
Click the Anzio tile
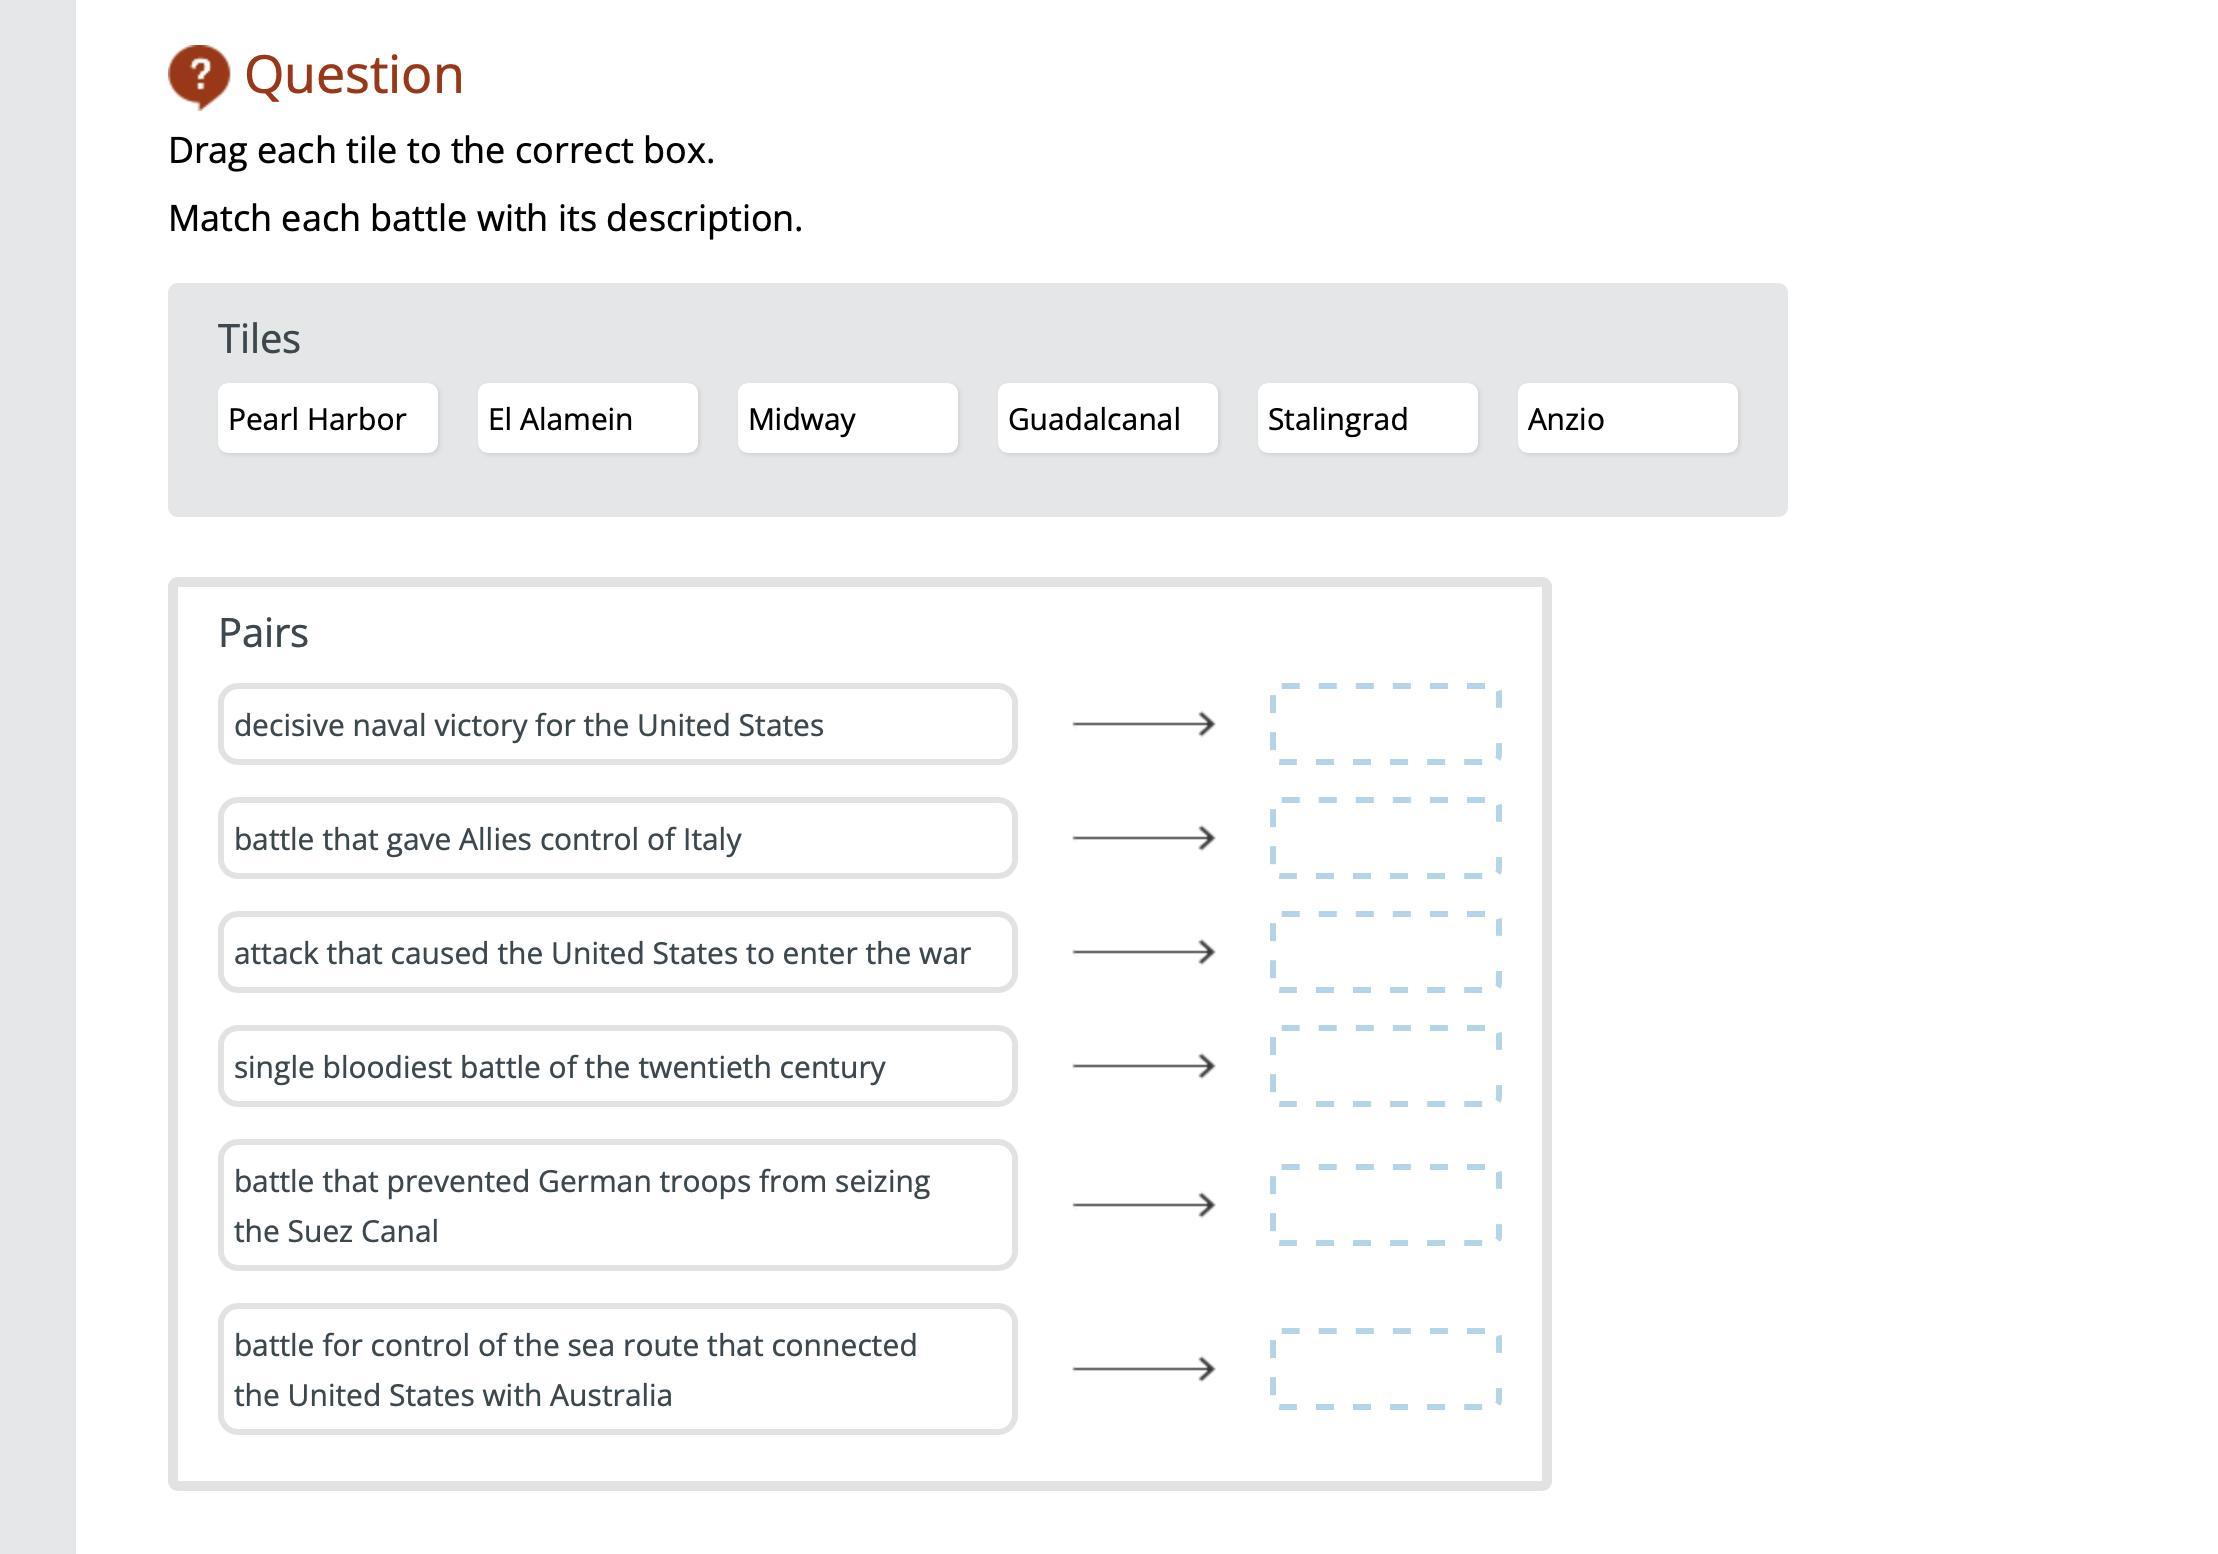[x=1627, y=418]
